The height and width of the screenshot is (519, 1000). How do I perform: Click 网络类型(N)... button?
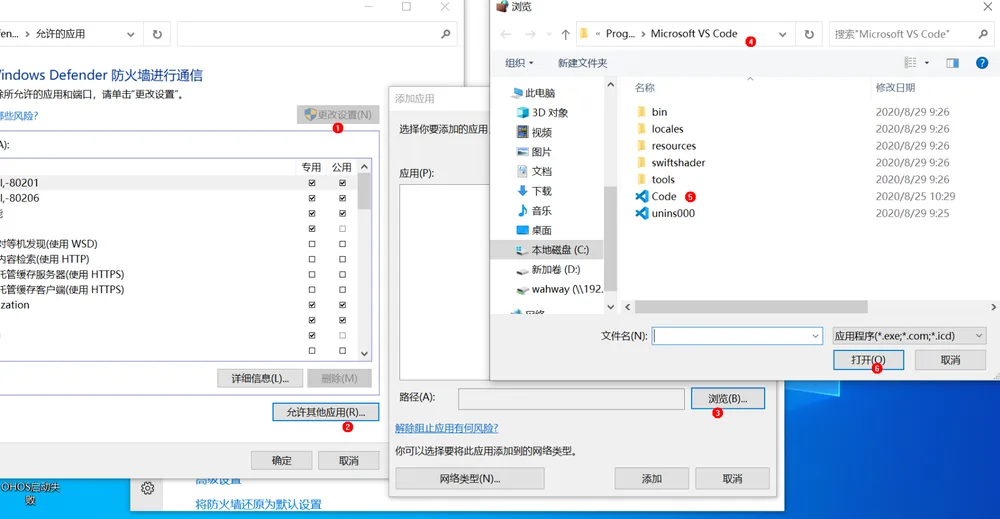coord(469,478)
